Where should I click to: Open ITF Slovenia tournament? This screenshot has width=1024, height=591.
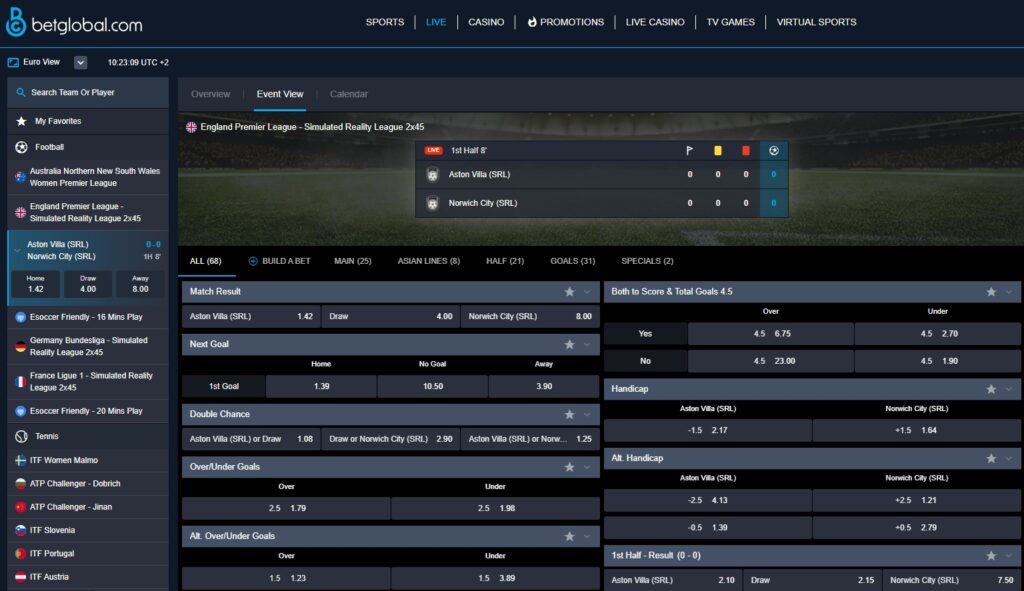[88, 530]
